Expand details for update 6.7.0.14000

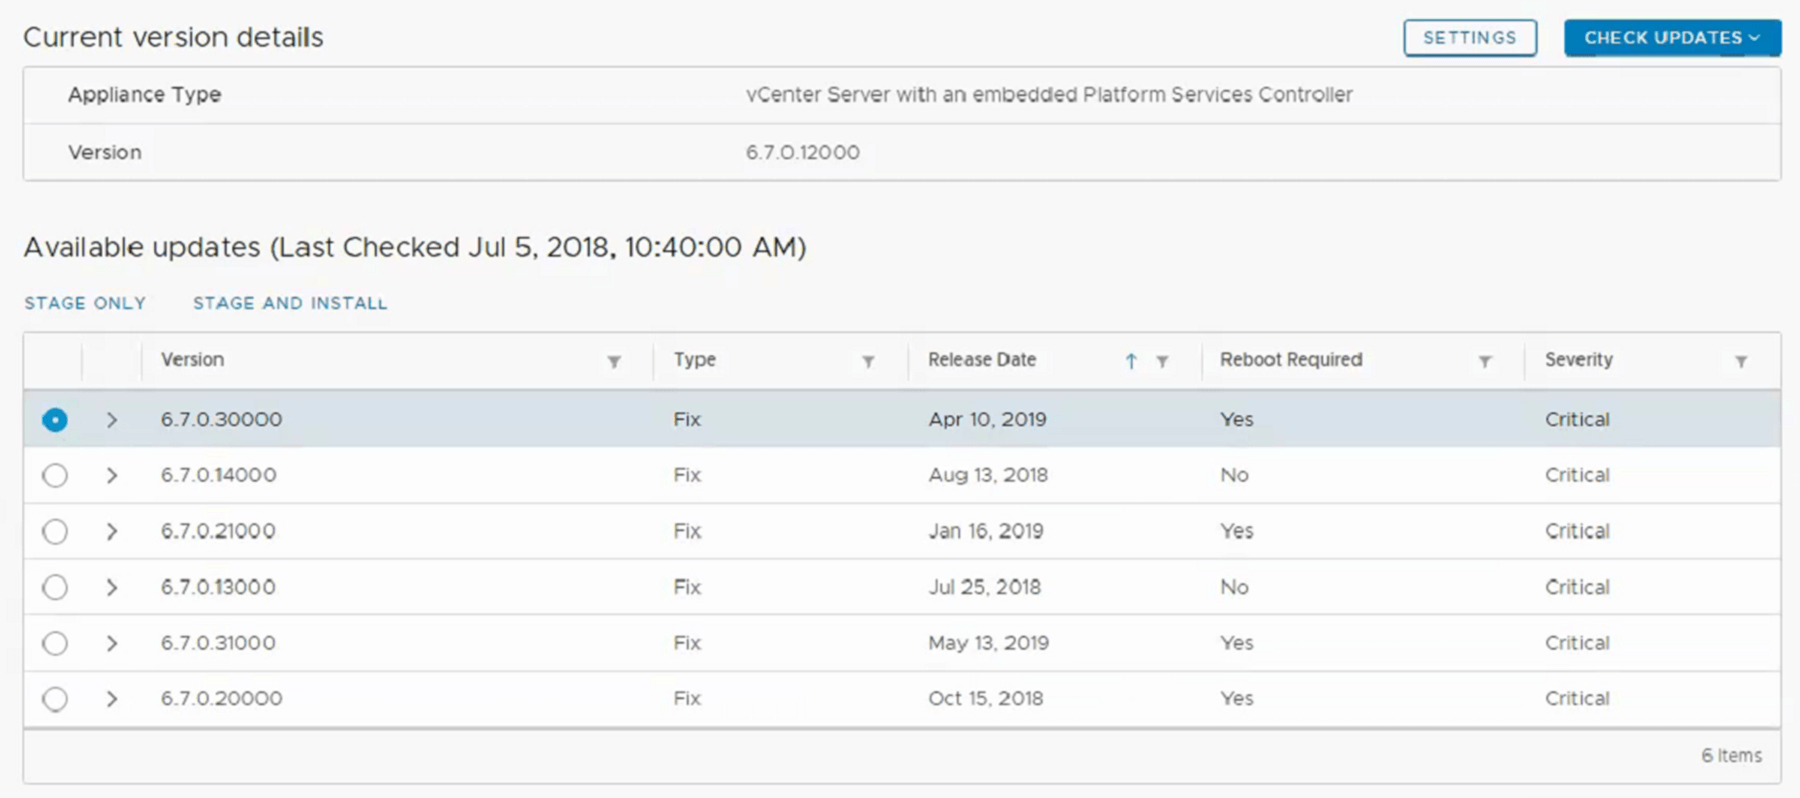pos(112,476)
